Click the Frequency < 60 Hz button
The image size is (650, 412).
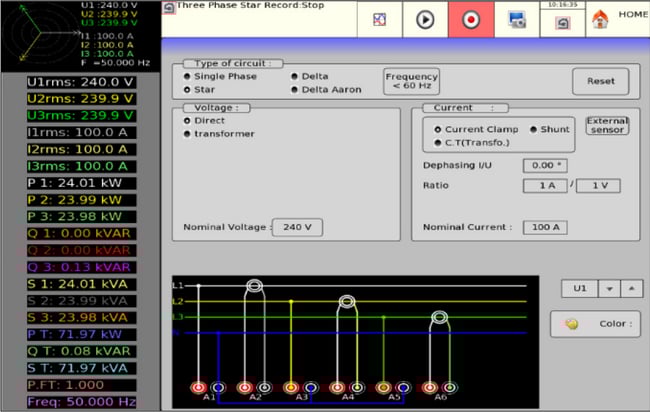pyautogui.click(x=411, y=81)
